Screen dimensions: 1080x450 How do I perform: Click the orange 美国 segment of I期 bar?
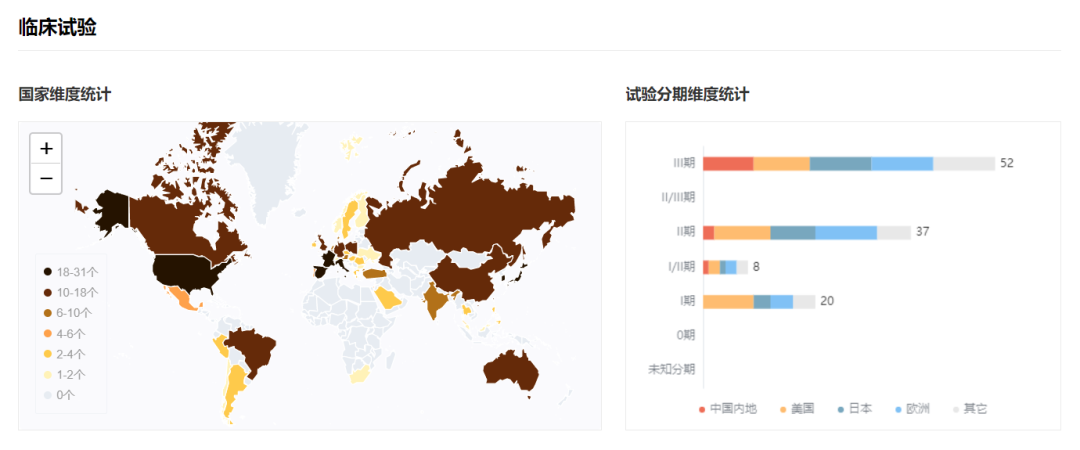coord(729,301)
